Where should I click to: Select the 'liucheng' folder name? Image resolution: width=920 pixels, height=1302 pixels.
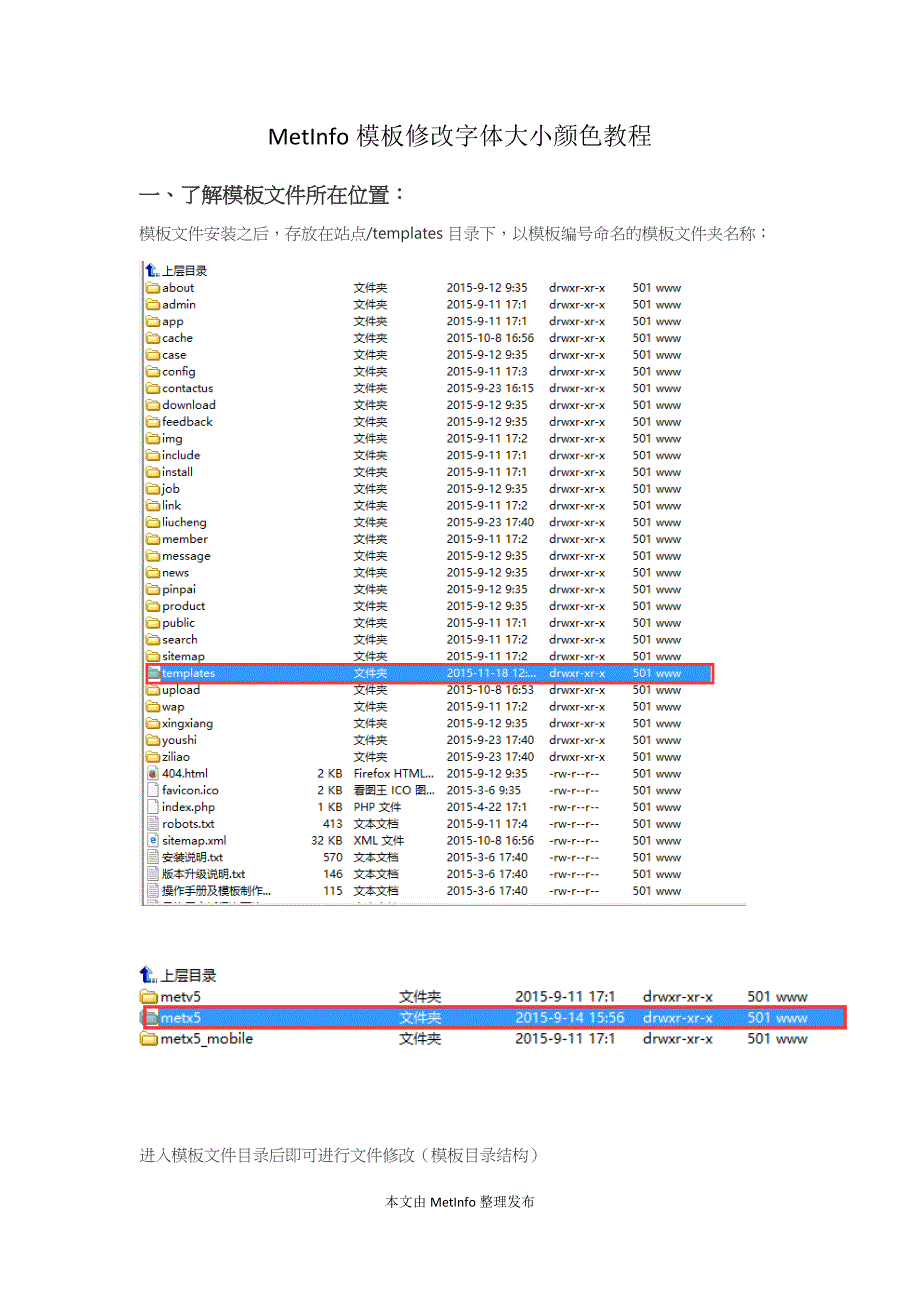184,522
